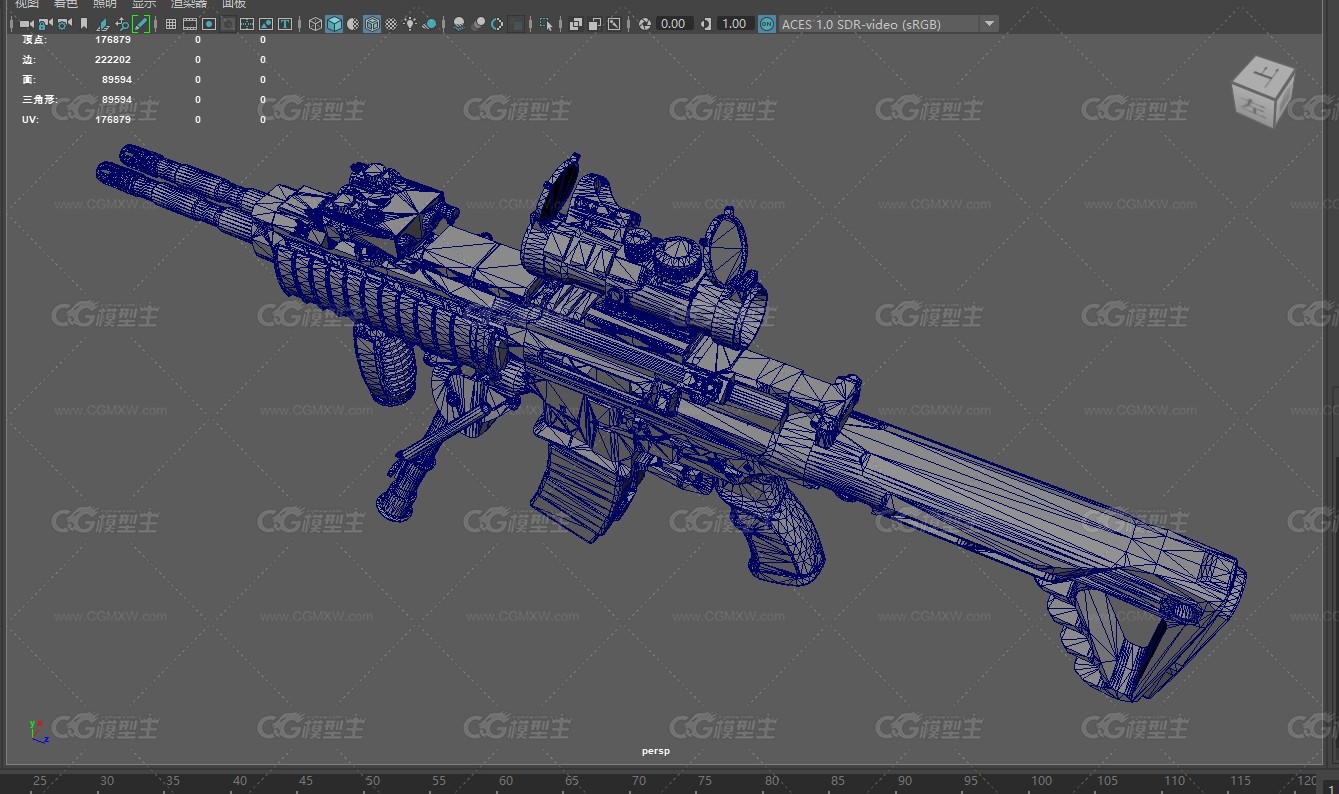Screen dimensions: 1339x794
Task: Click the X-Ray Active Components icon
Action: [595, 24]
